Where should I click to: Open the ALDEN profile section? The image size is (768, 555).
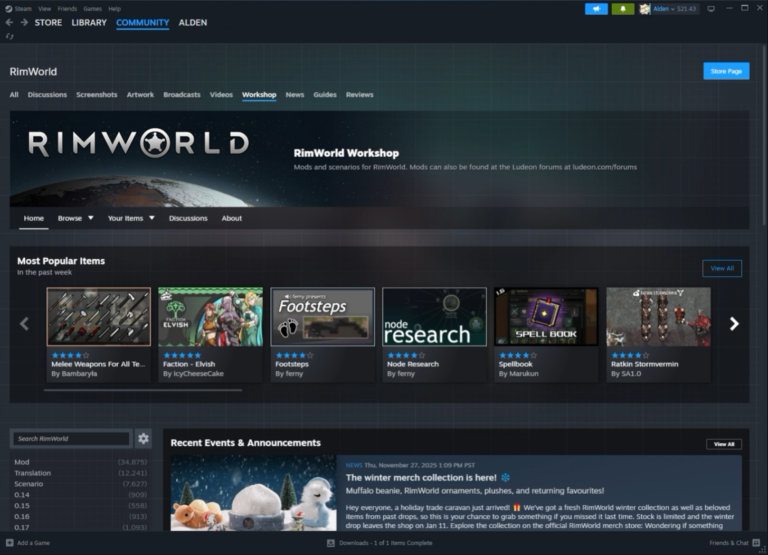[192, 23]
